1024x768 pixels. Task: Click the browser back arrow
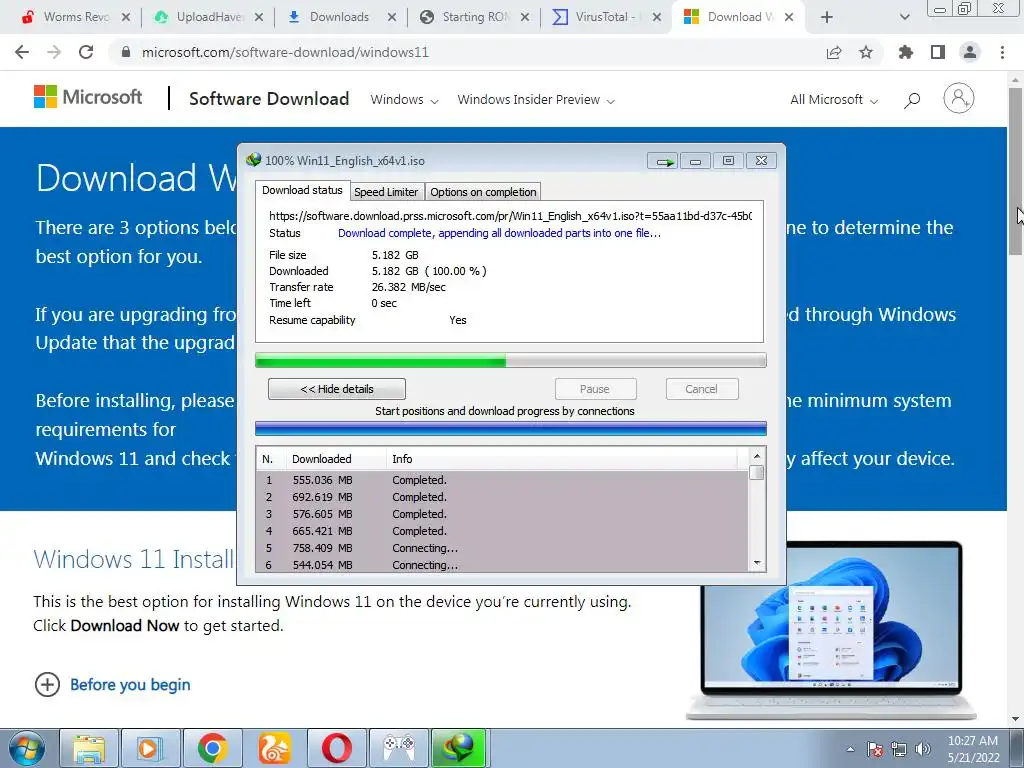22,52
